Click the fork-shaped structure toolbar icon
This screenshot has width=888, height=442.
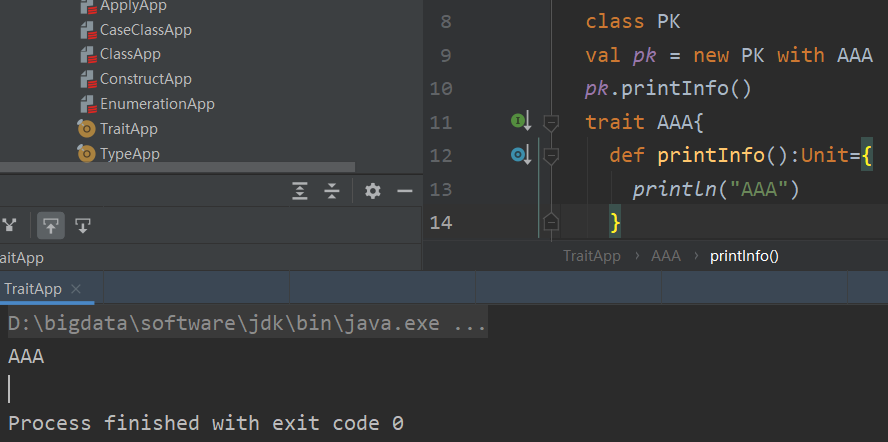[x=8, y=226]
